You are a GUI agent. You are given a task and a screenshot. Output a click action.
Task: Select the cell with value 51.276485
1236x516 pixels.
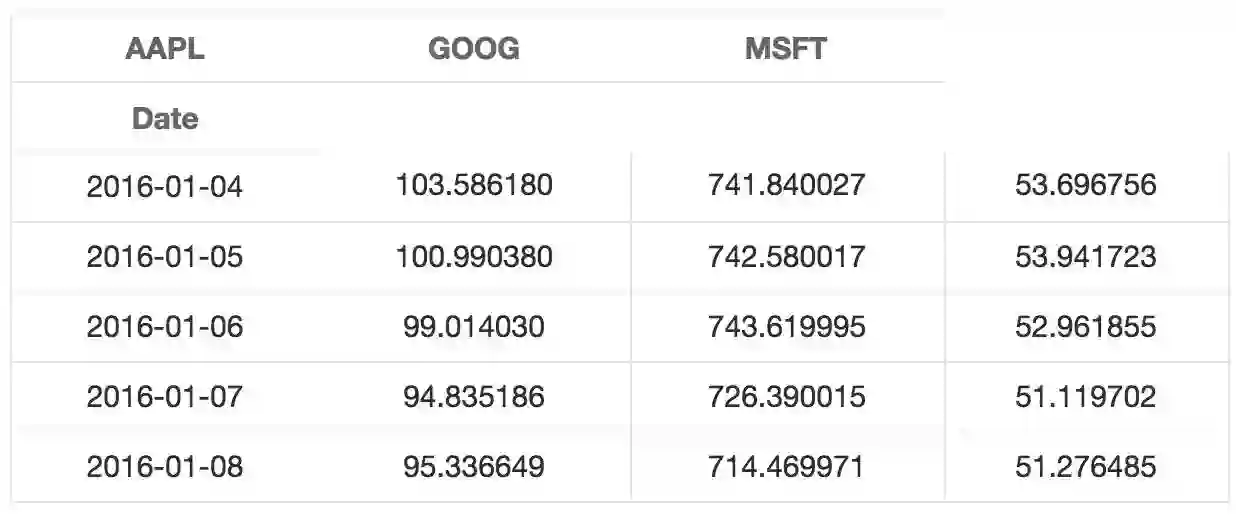click(x=1085, y=467)
